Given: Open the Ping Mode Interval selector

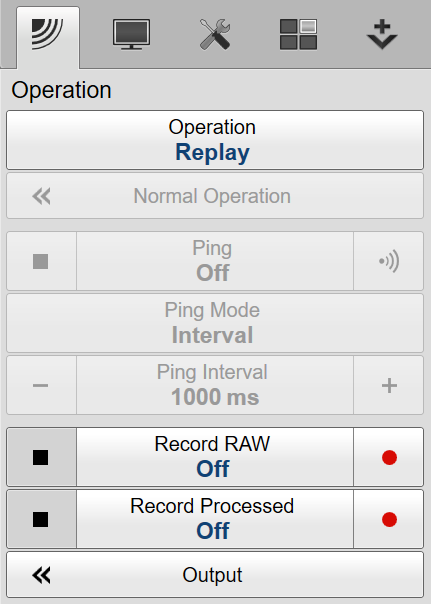Looking at the screenshot, I should pos(215,323).
